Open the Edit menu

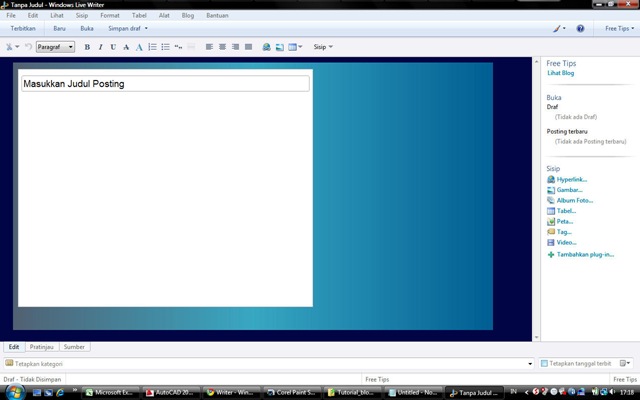tap(33, 16)
